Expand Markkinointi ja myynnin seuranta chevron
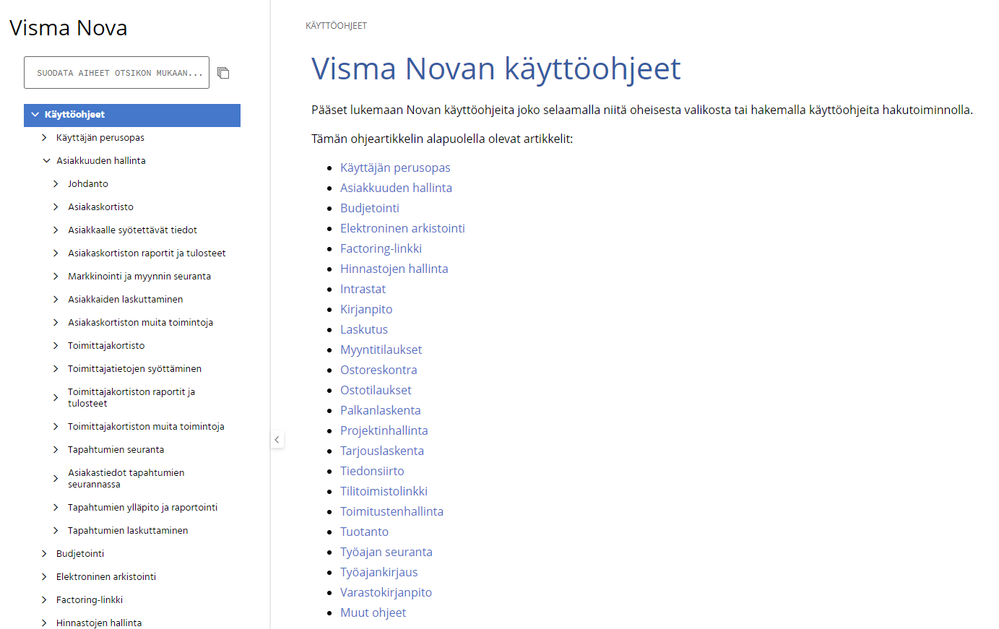This screenshot has width=999, height=629. [x=55, y=276]
